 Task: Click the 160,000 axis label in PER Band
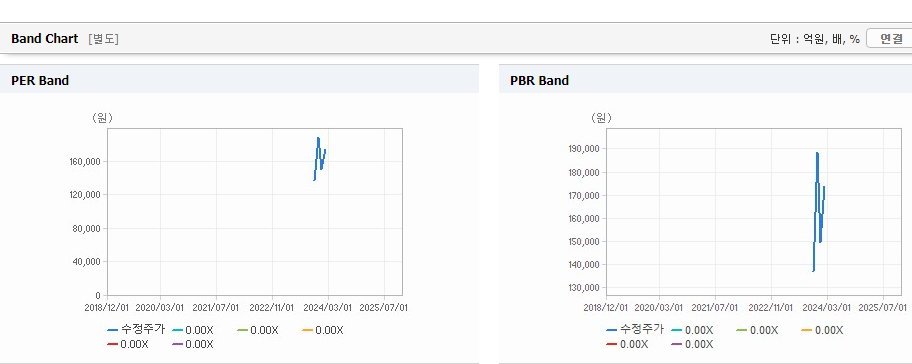[x=85, y=161]
